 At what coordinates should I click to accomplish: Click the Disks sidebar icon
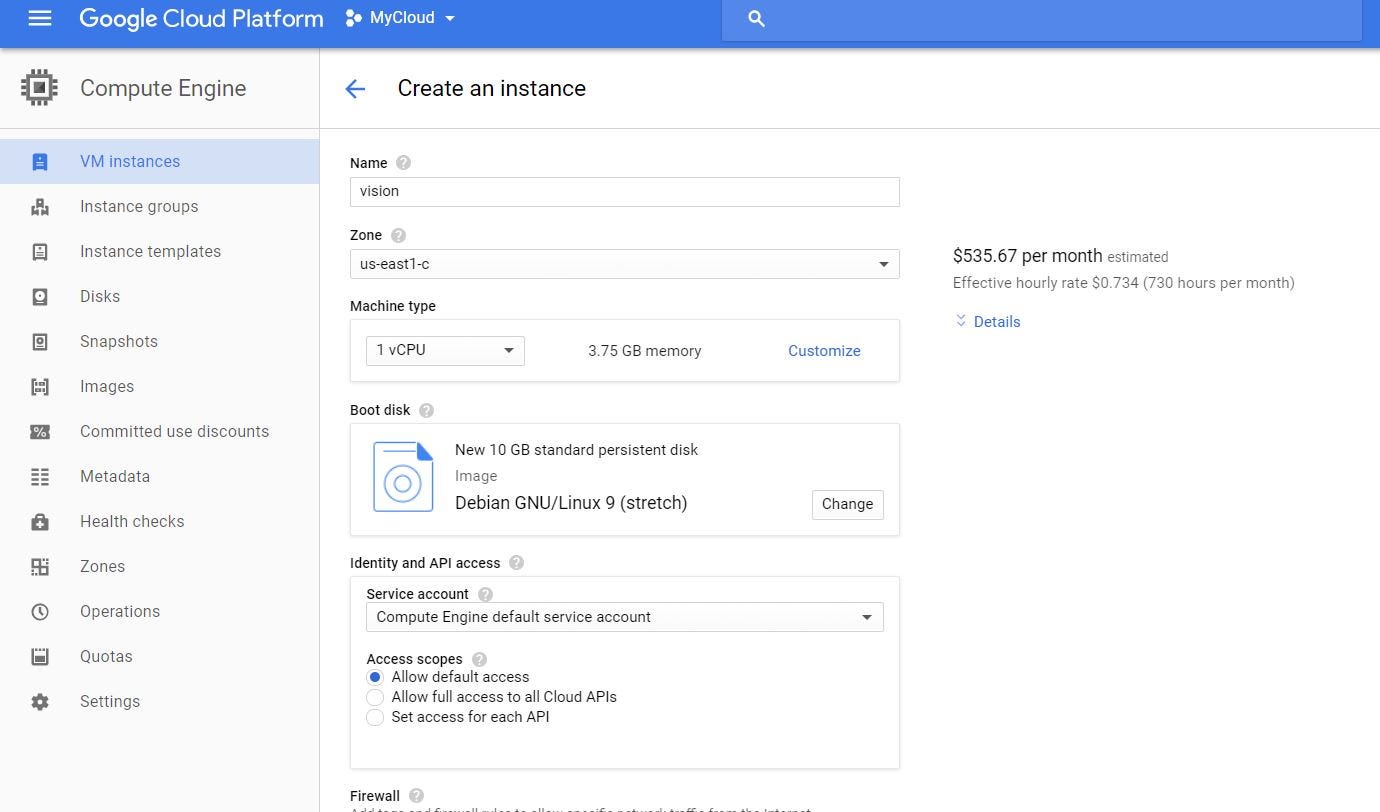pos(40,297)
